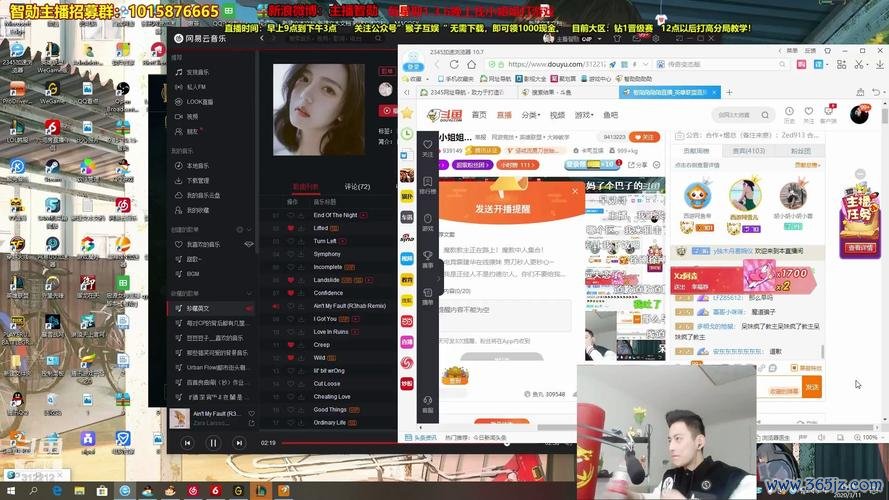Open Douyu watch history clock icon
This screenshot has width=889, height=500.
pyautogui.click(x=789, y=112)
